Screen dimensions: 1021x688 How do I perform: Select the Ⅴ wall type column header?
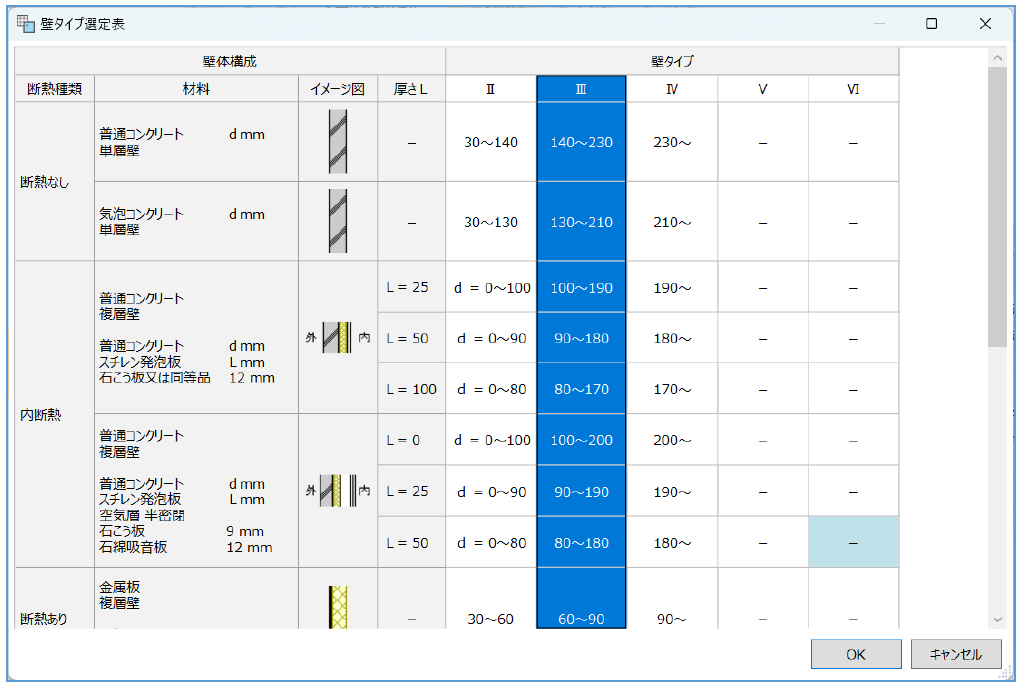(763, 89)
